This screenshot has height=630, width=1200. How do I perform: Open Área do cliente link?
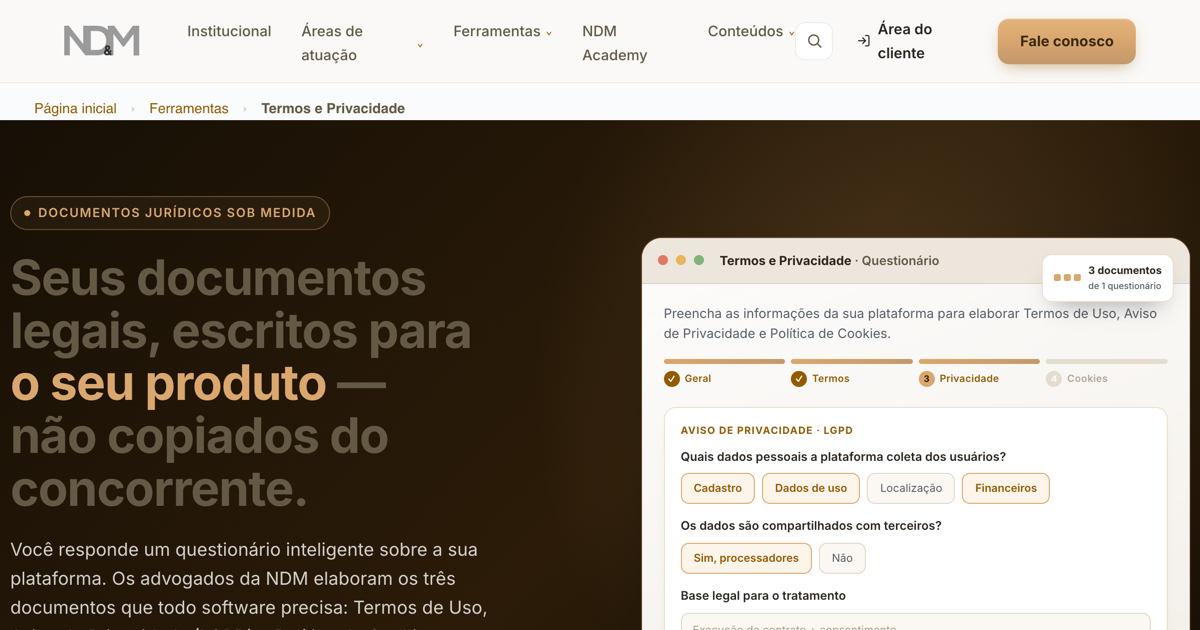point(905,41)
